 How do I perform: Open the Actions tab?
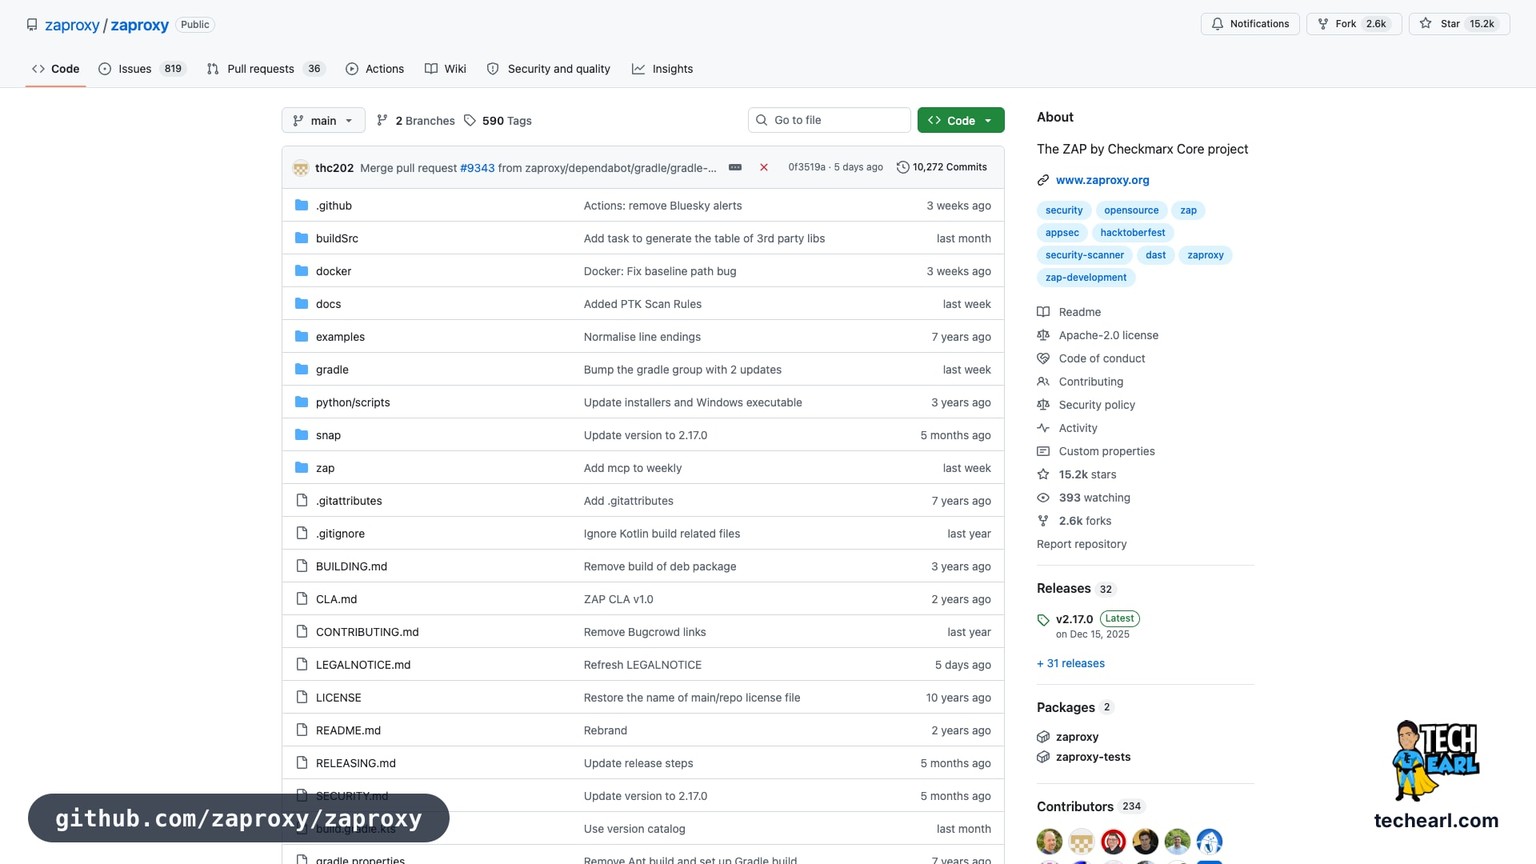[x=375, y=69]
